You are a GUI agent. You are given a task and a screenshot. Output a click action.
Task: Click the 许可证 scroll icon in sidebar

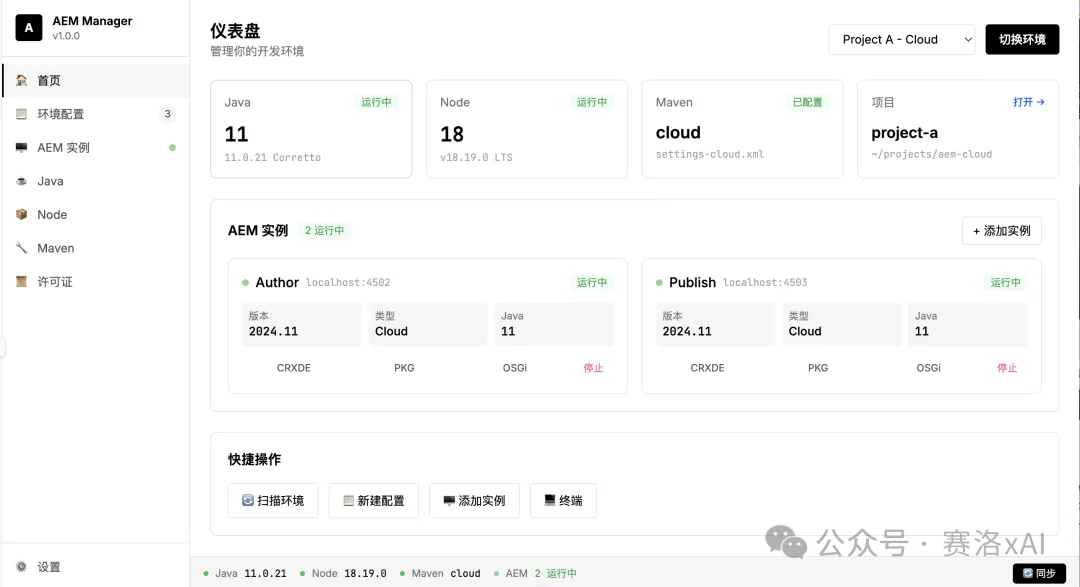tap(21, 282)
